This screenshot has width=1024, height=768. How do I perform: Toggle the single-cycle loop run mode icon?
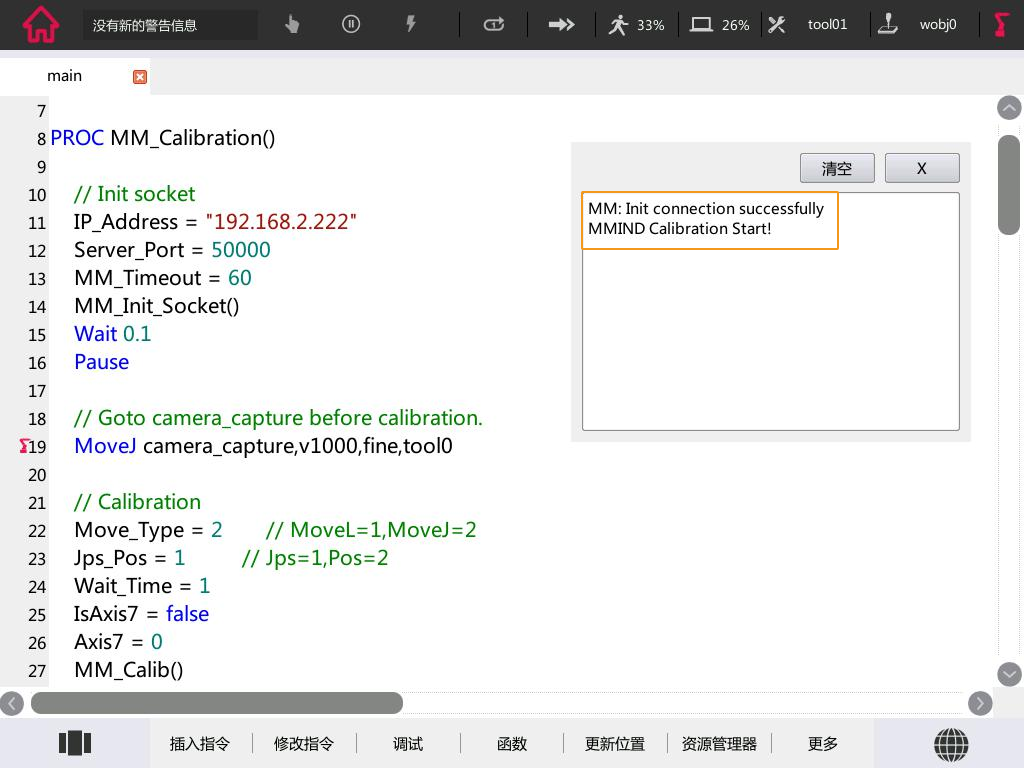tap(493, 24)
